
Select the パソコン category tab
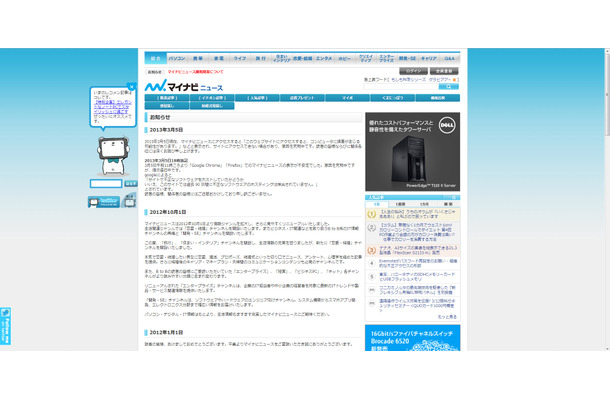point(177,58)
